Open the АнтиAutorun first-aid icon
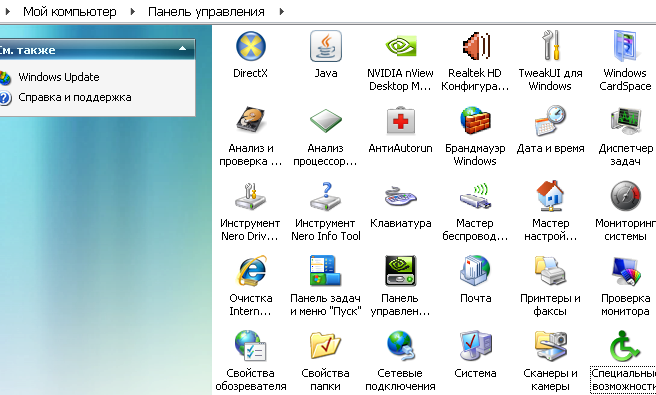This screenshot has height=395, width=656. tap(400, 121)
